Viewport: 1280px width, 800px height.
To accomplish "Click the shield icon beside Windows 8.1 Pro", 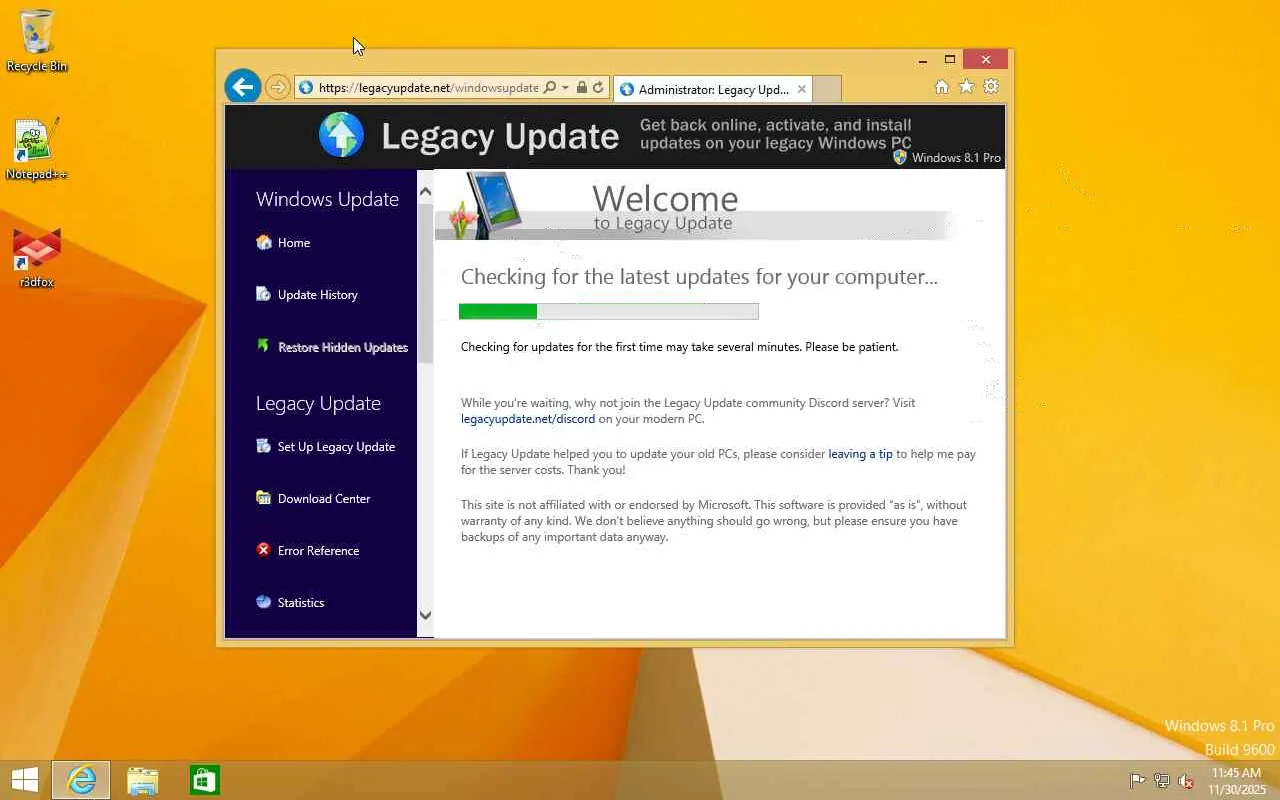I will pyautogui.click(x=900, y=157).
